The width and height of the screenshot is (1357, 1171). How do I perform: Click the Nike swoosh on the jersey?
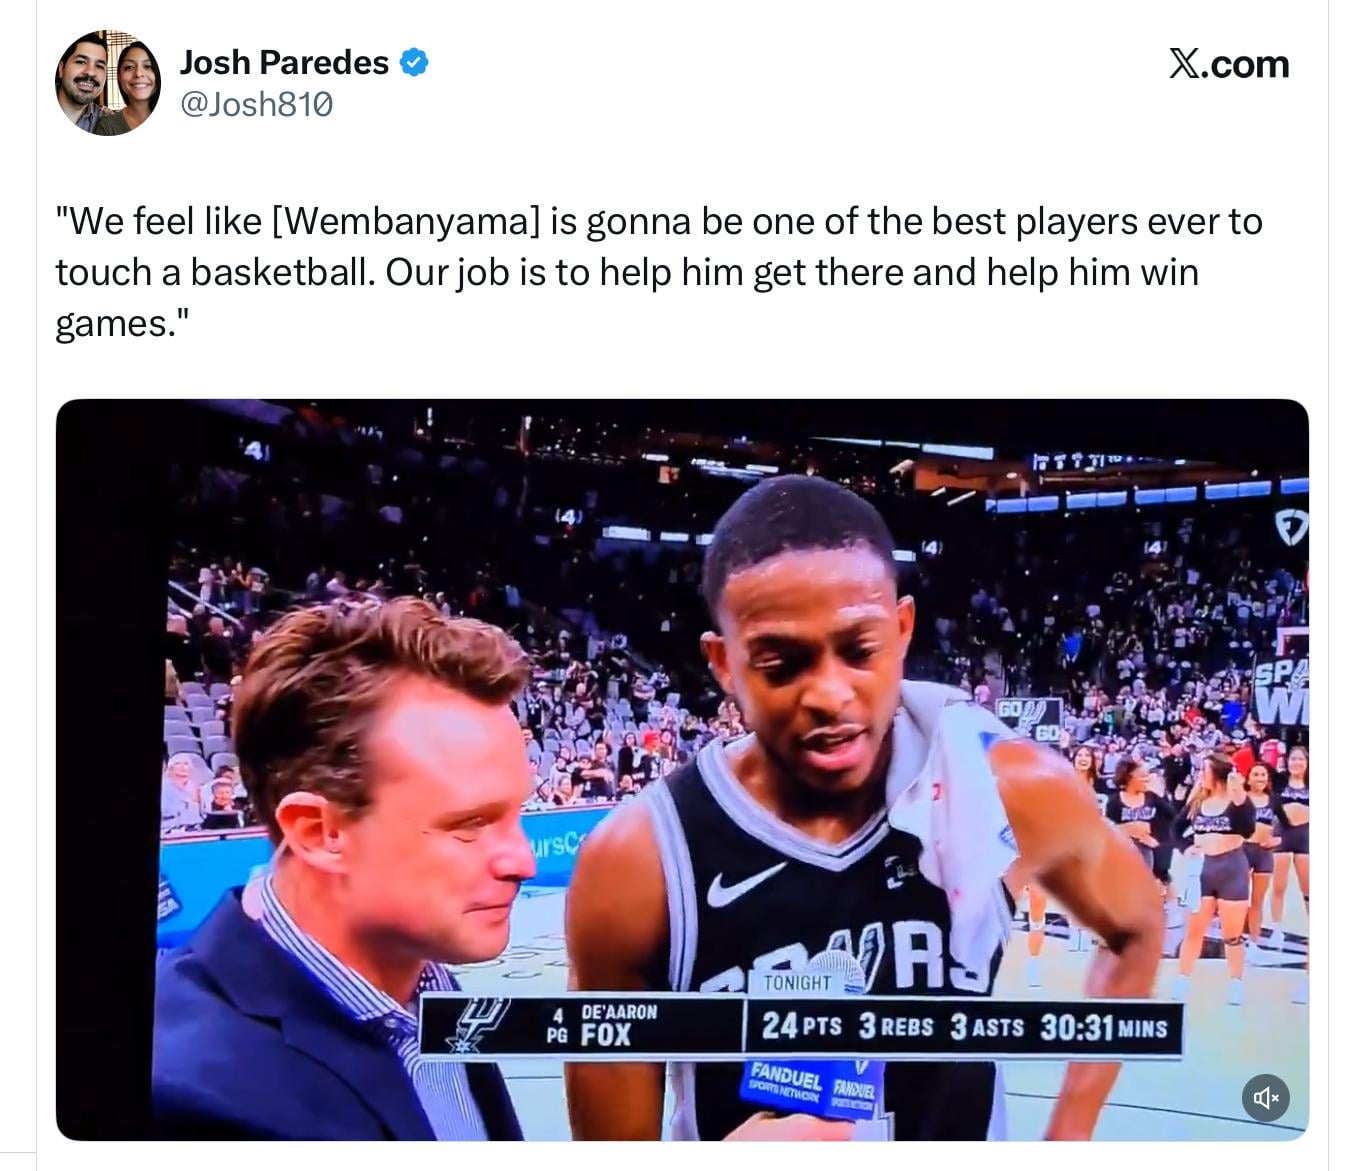point(744,883)
